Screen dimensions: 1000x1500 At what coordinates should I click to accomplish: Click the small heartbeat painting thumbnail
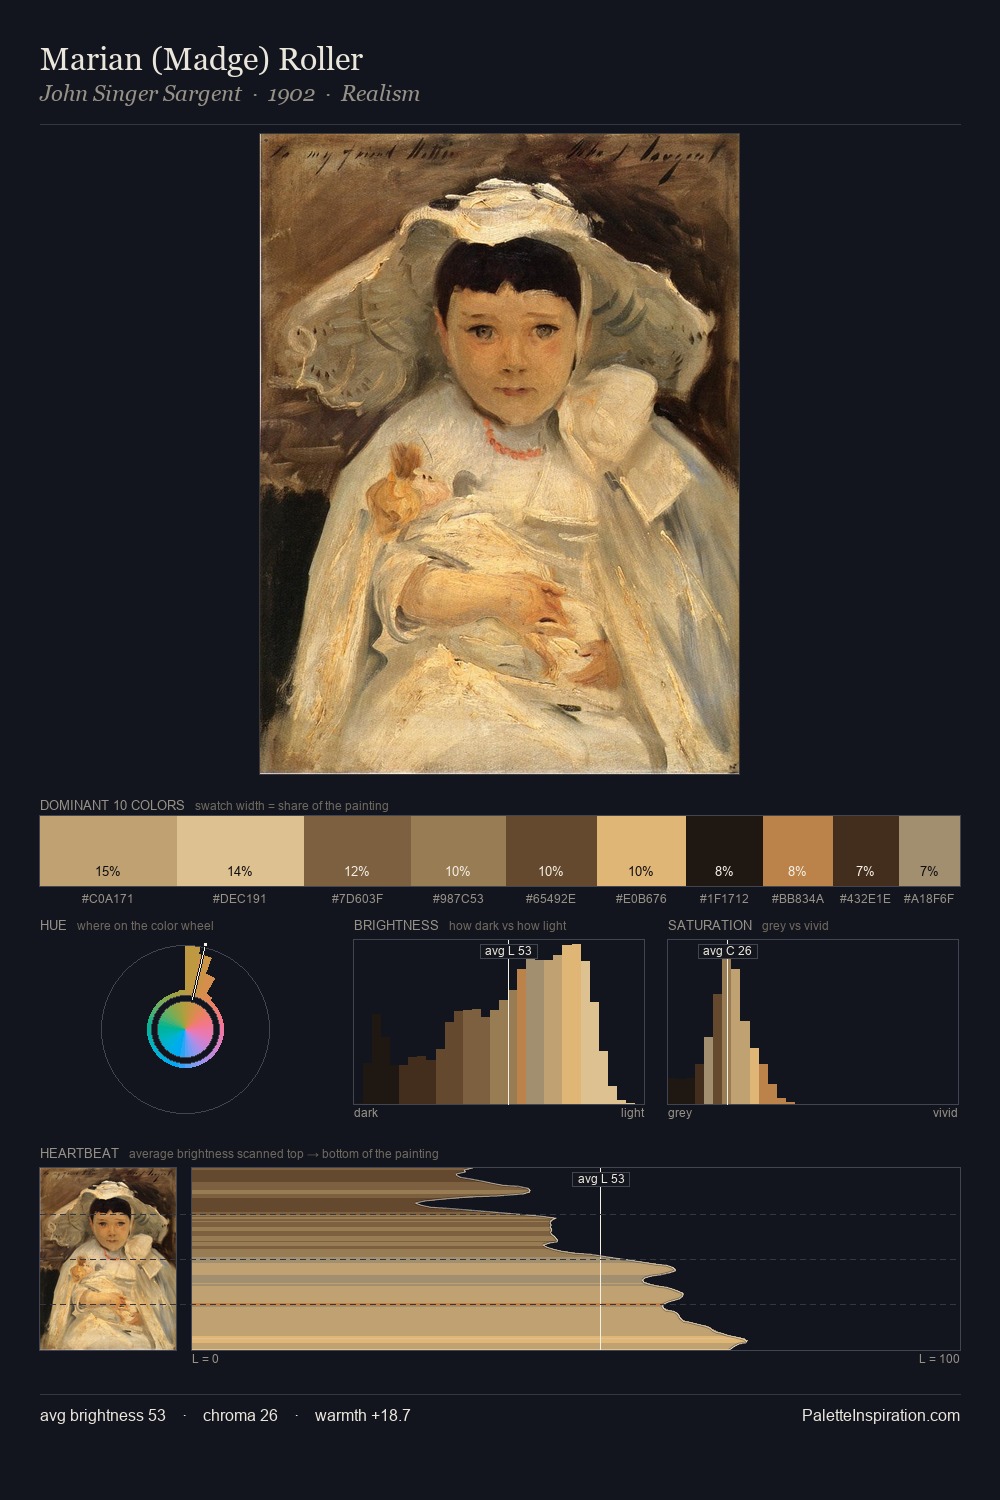coord(108,1259)
